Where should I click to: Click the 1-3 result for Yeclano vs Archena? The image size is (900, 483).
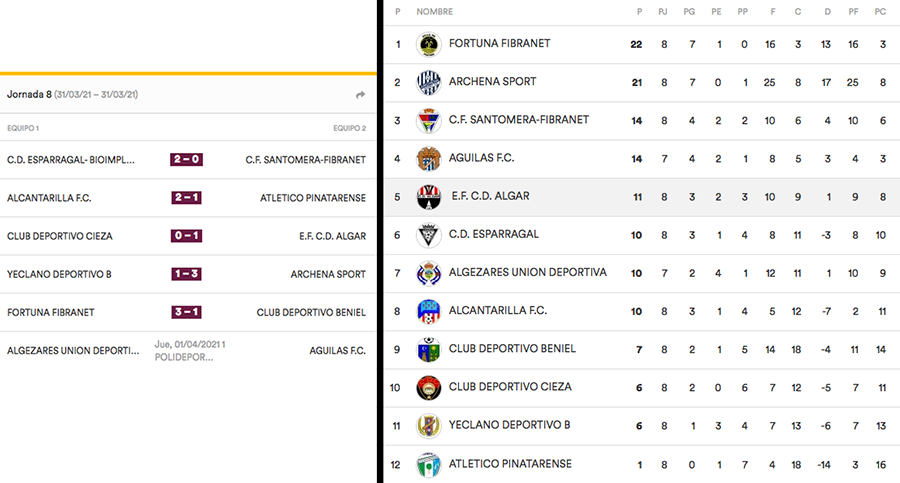tap(187, 274)
